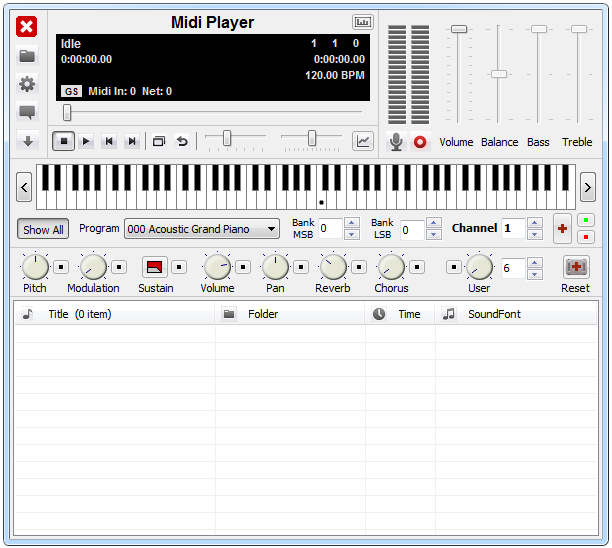The height and width of the screenshot is (548, 612).
Task: Click the loop back arrow icon
Action: [x=182, y=141]
